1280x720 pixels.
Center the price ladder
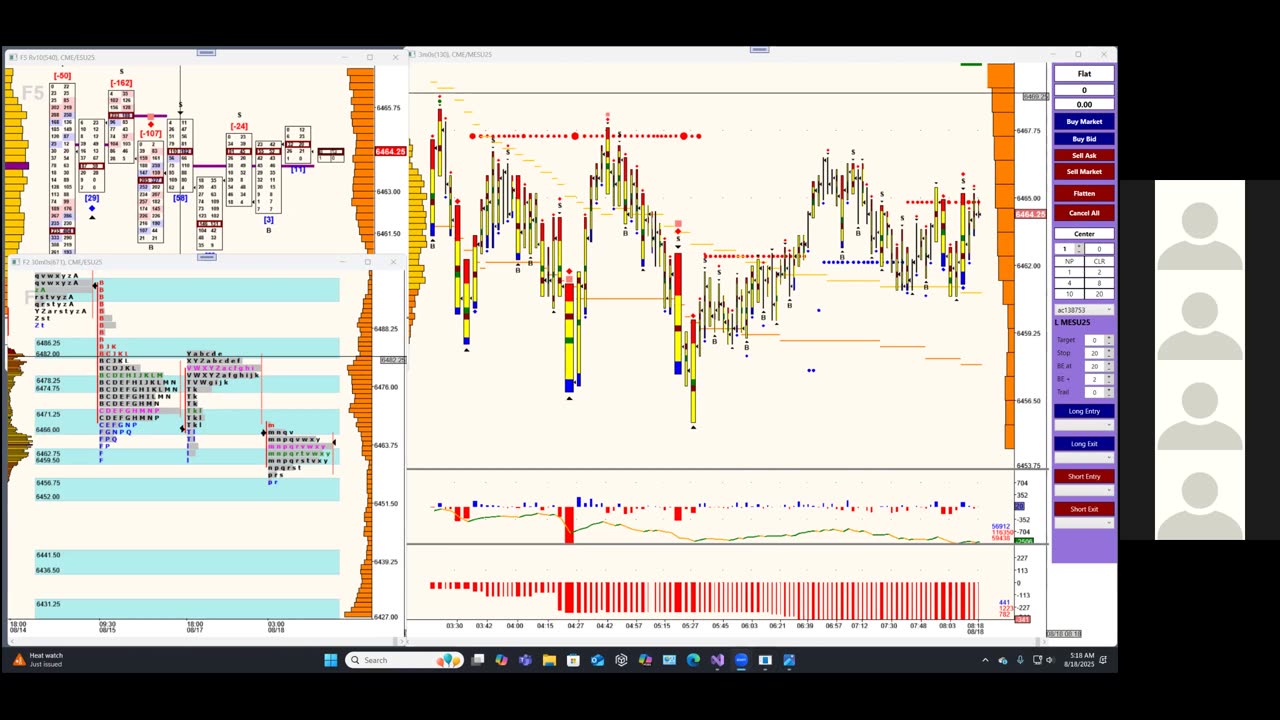coord(1084,234)
